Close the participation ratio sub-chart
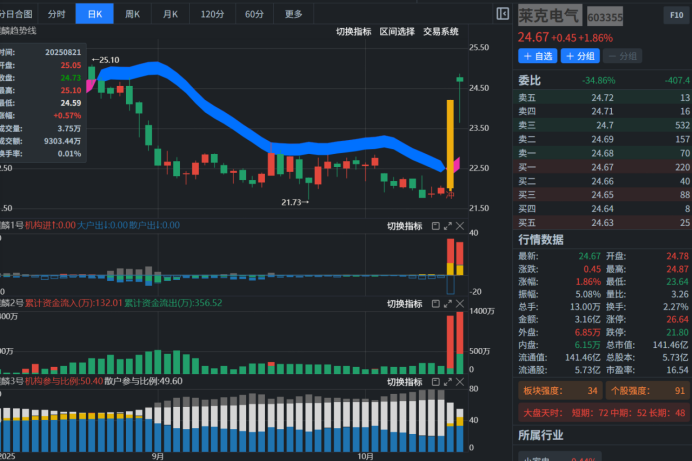 [x=461, y=380]
